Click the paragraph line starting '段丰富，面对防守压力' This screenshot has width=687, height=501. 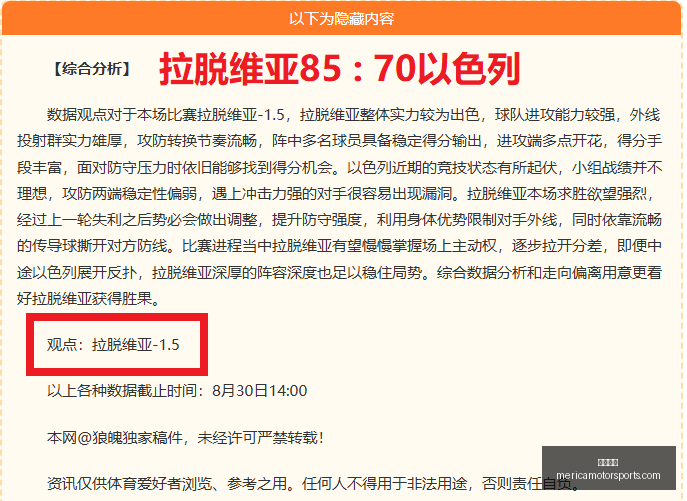coord(339,167)
